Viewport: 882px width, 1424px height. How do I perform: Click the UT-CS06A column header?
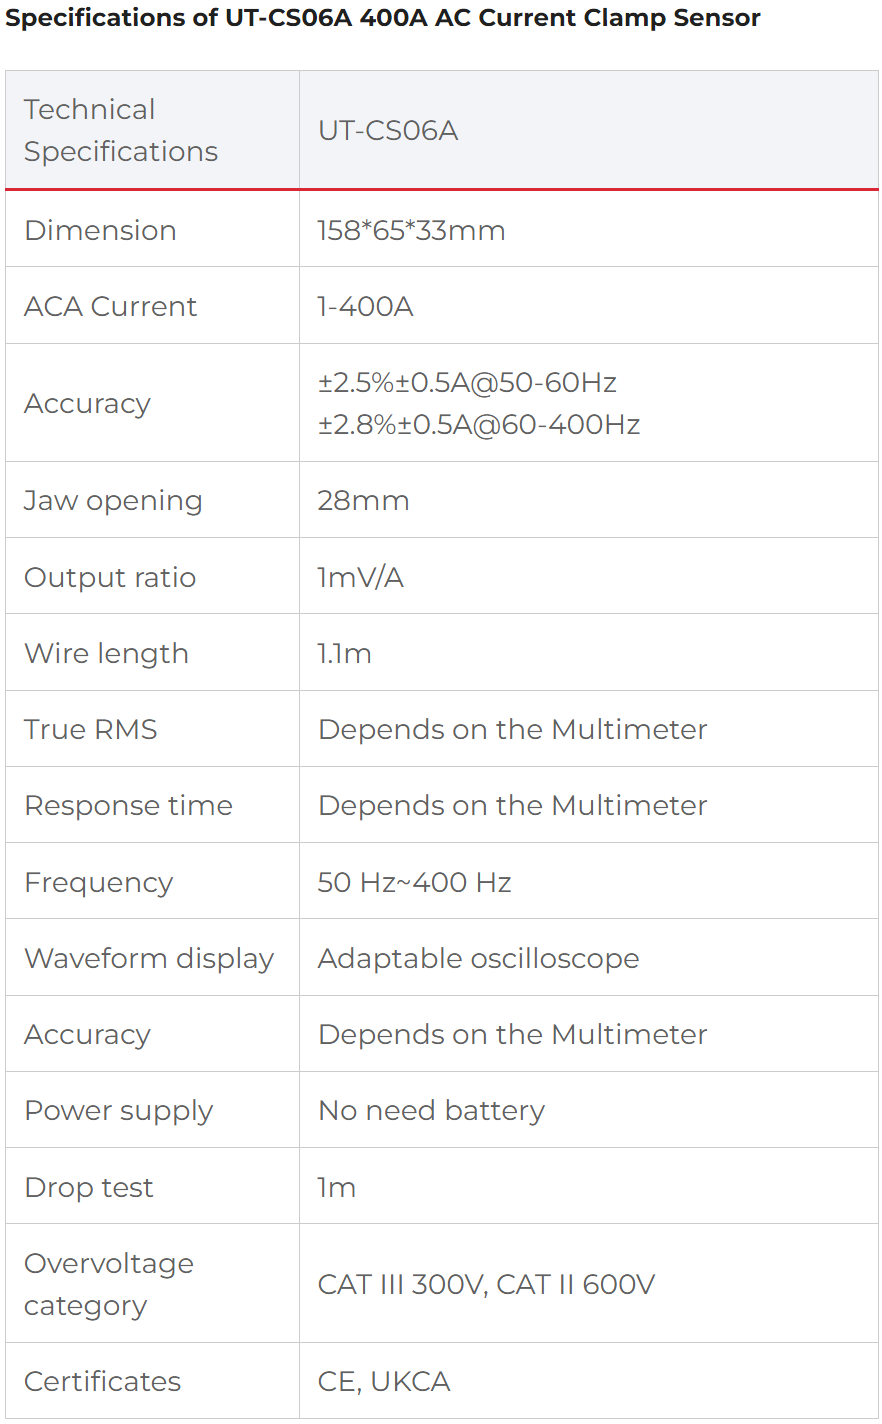point(588,130)
